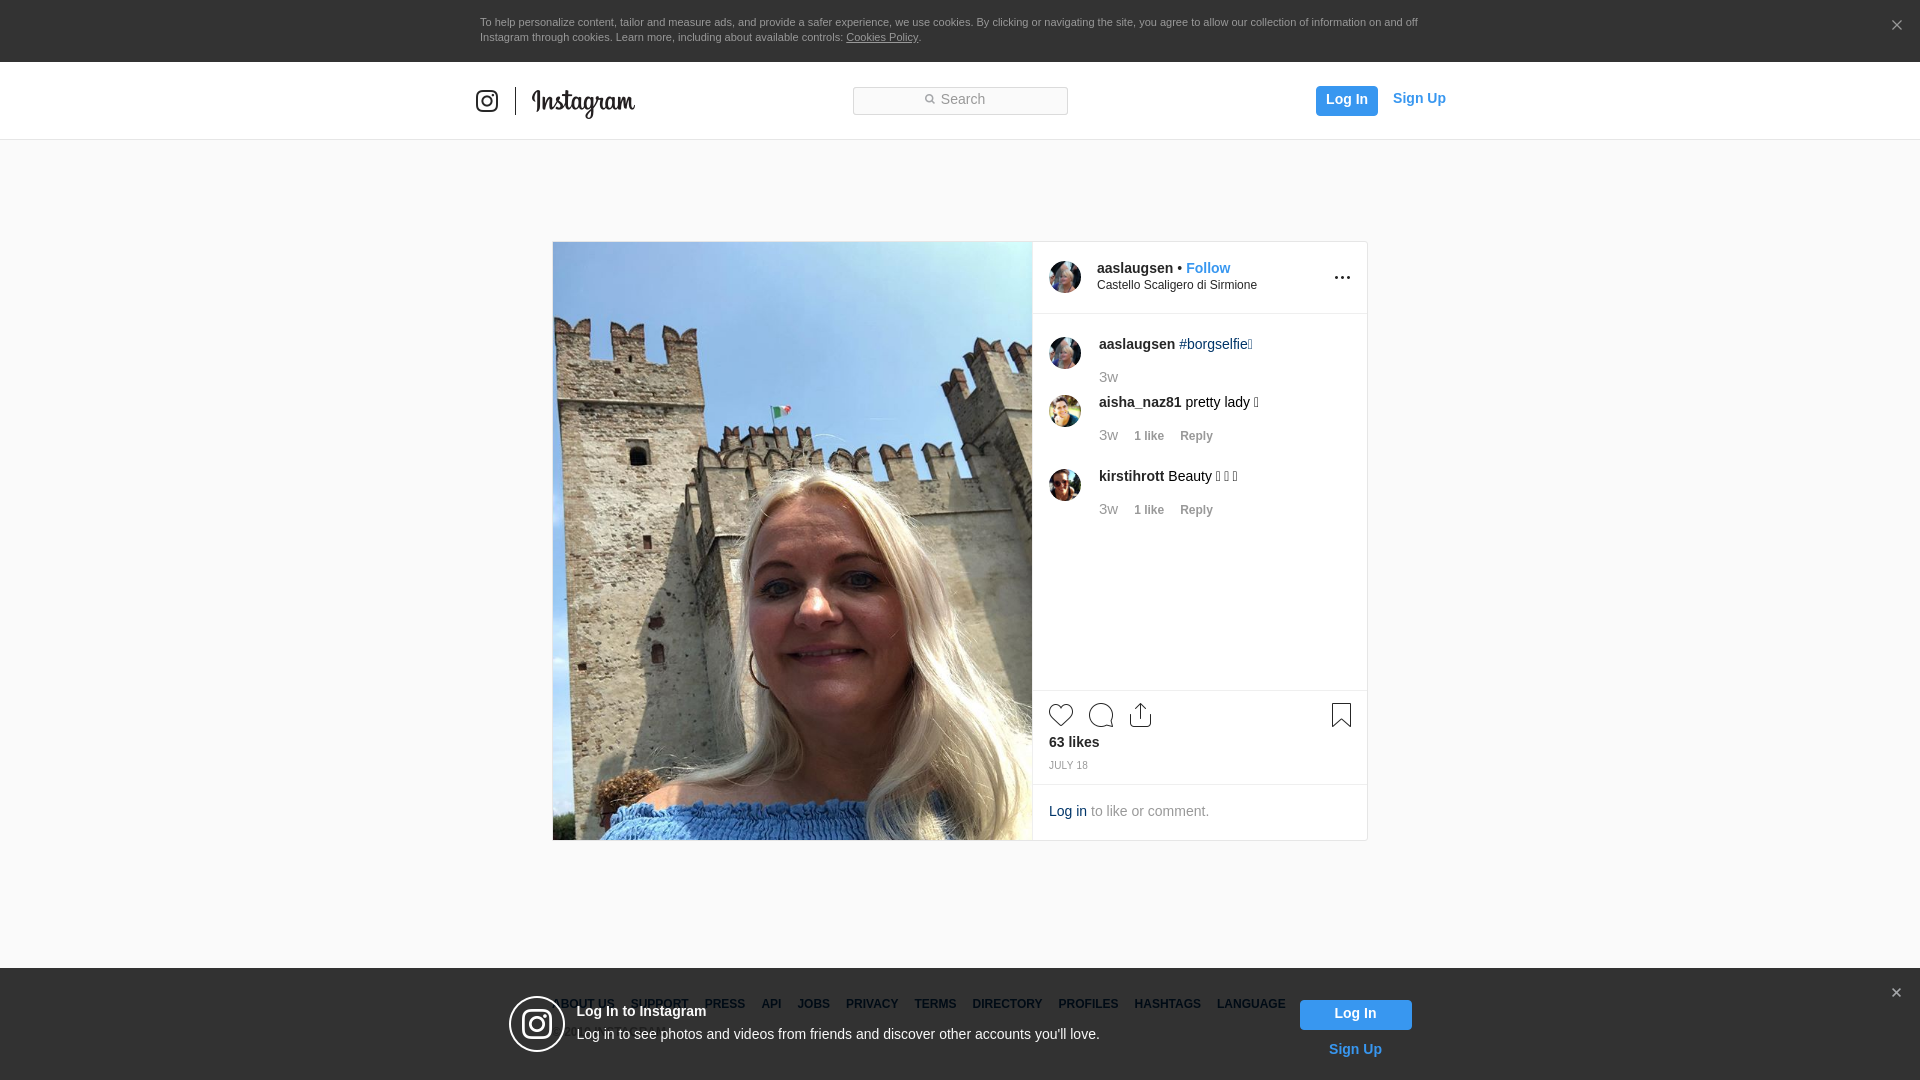
Task: Open the Cookies Policy link
Action: point(882,37)
